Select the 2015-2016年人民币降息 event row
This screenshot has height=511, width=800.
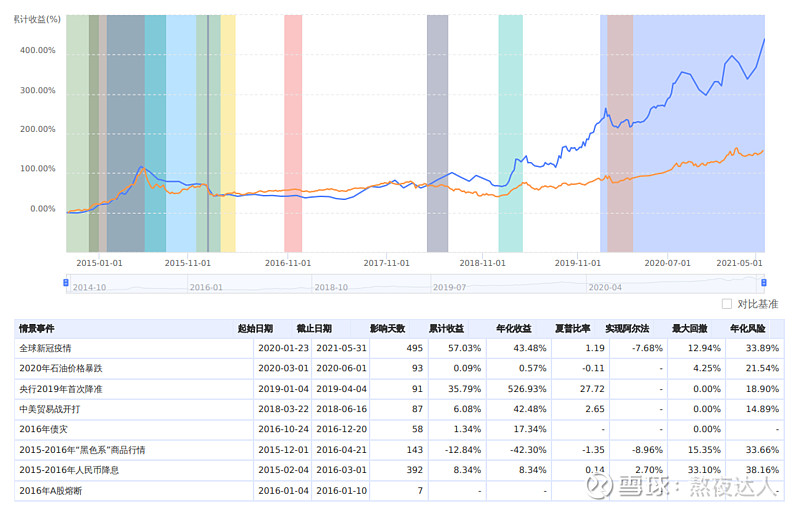(x=399, y=470)
